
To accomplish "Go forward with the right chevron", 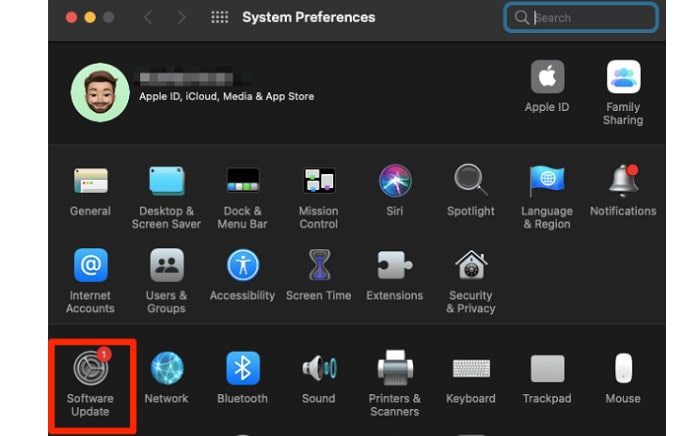I will (181, 17).
